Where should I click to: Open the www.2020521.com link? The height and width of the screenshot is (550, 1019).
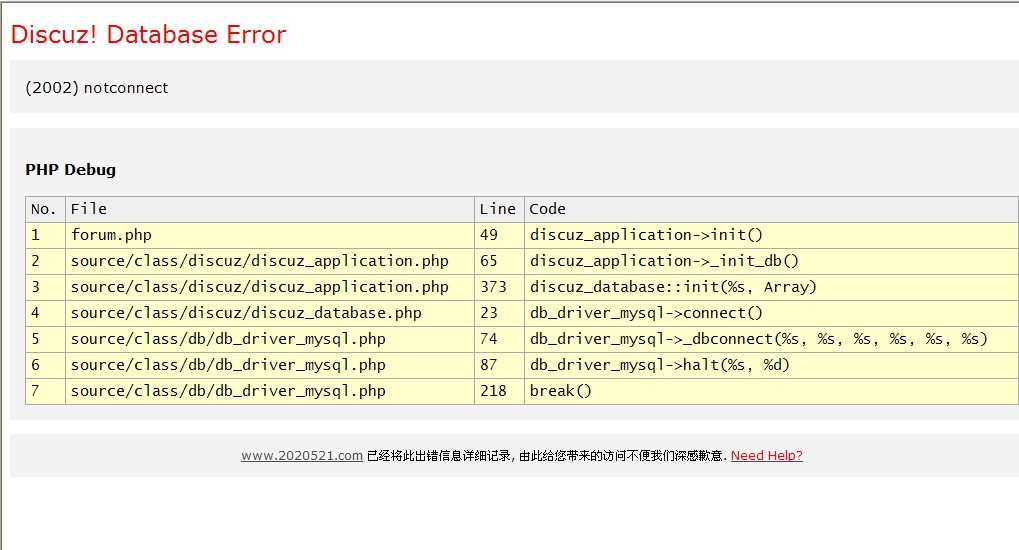tap(302, 456)
